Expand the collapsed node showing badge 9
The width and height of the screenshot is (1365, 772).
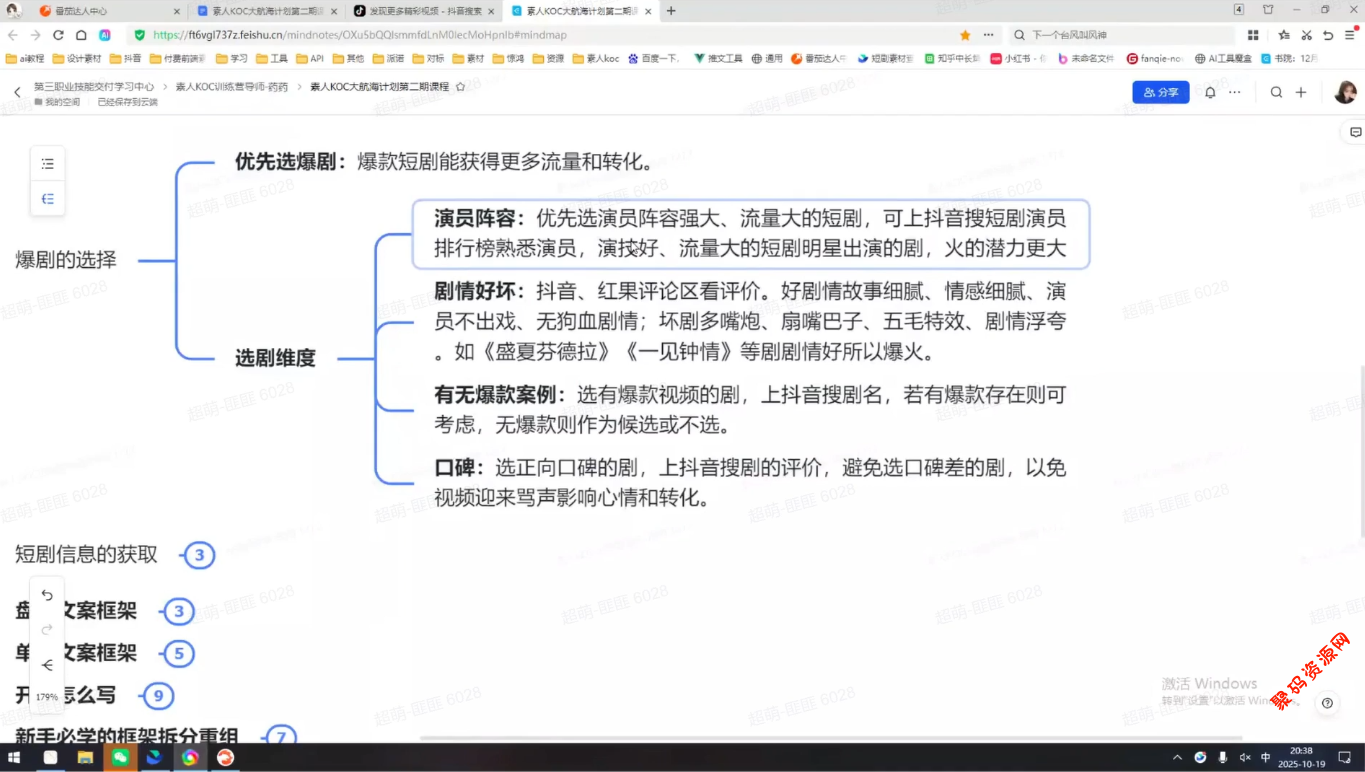(x=157, y=696)
